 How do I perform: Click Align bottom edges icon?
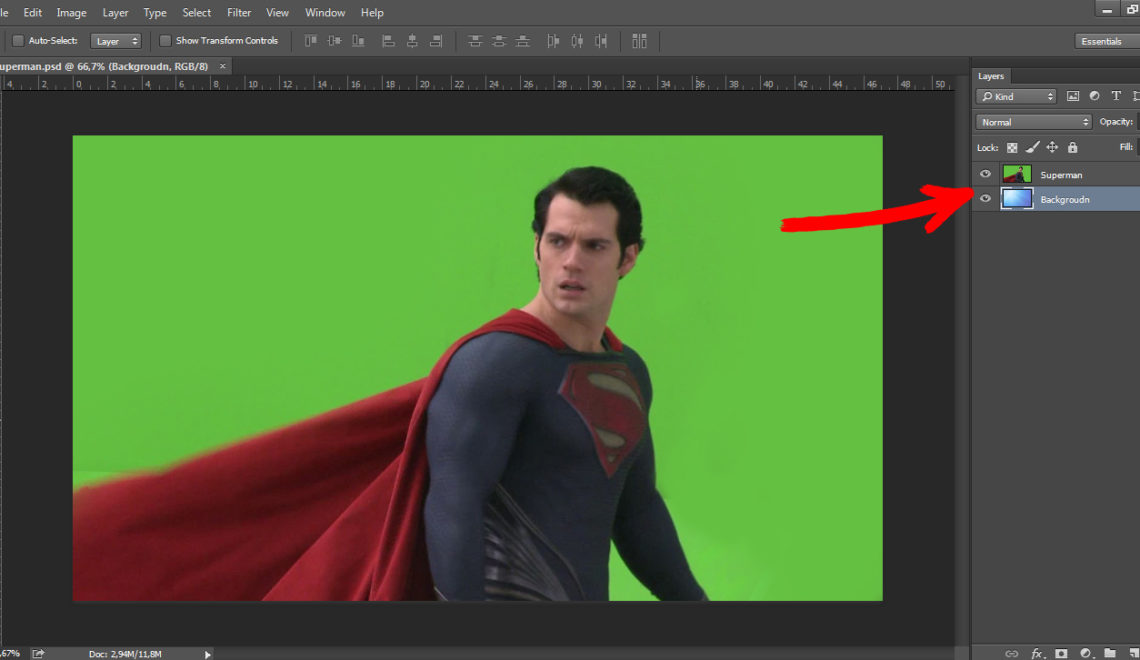click(x=358, y=41)
